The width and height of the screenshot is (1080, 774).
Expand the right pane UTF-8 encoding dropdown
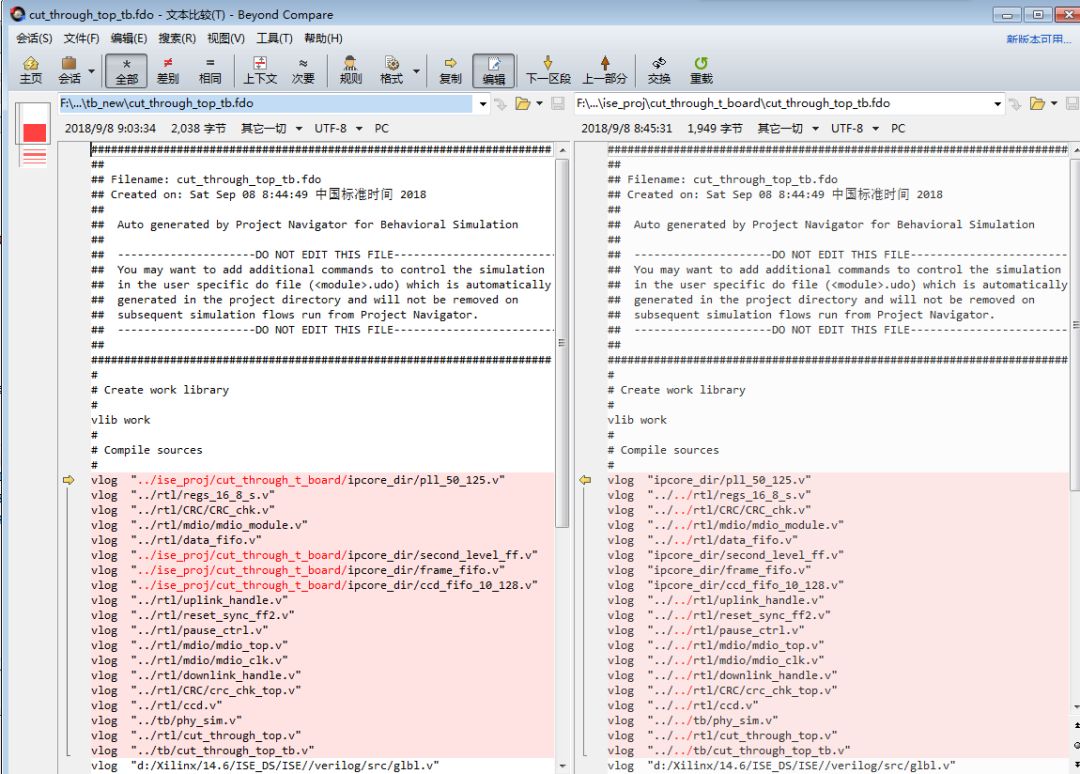(875, 129)
